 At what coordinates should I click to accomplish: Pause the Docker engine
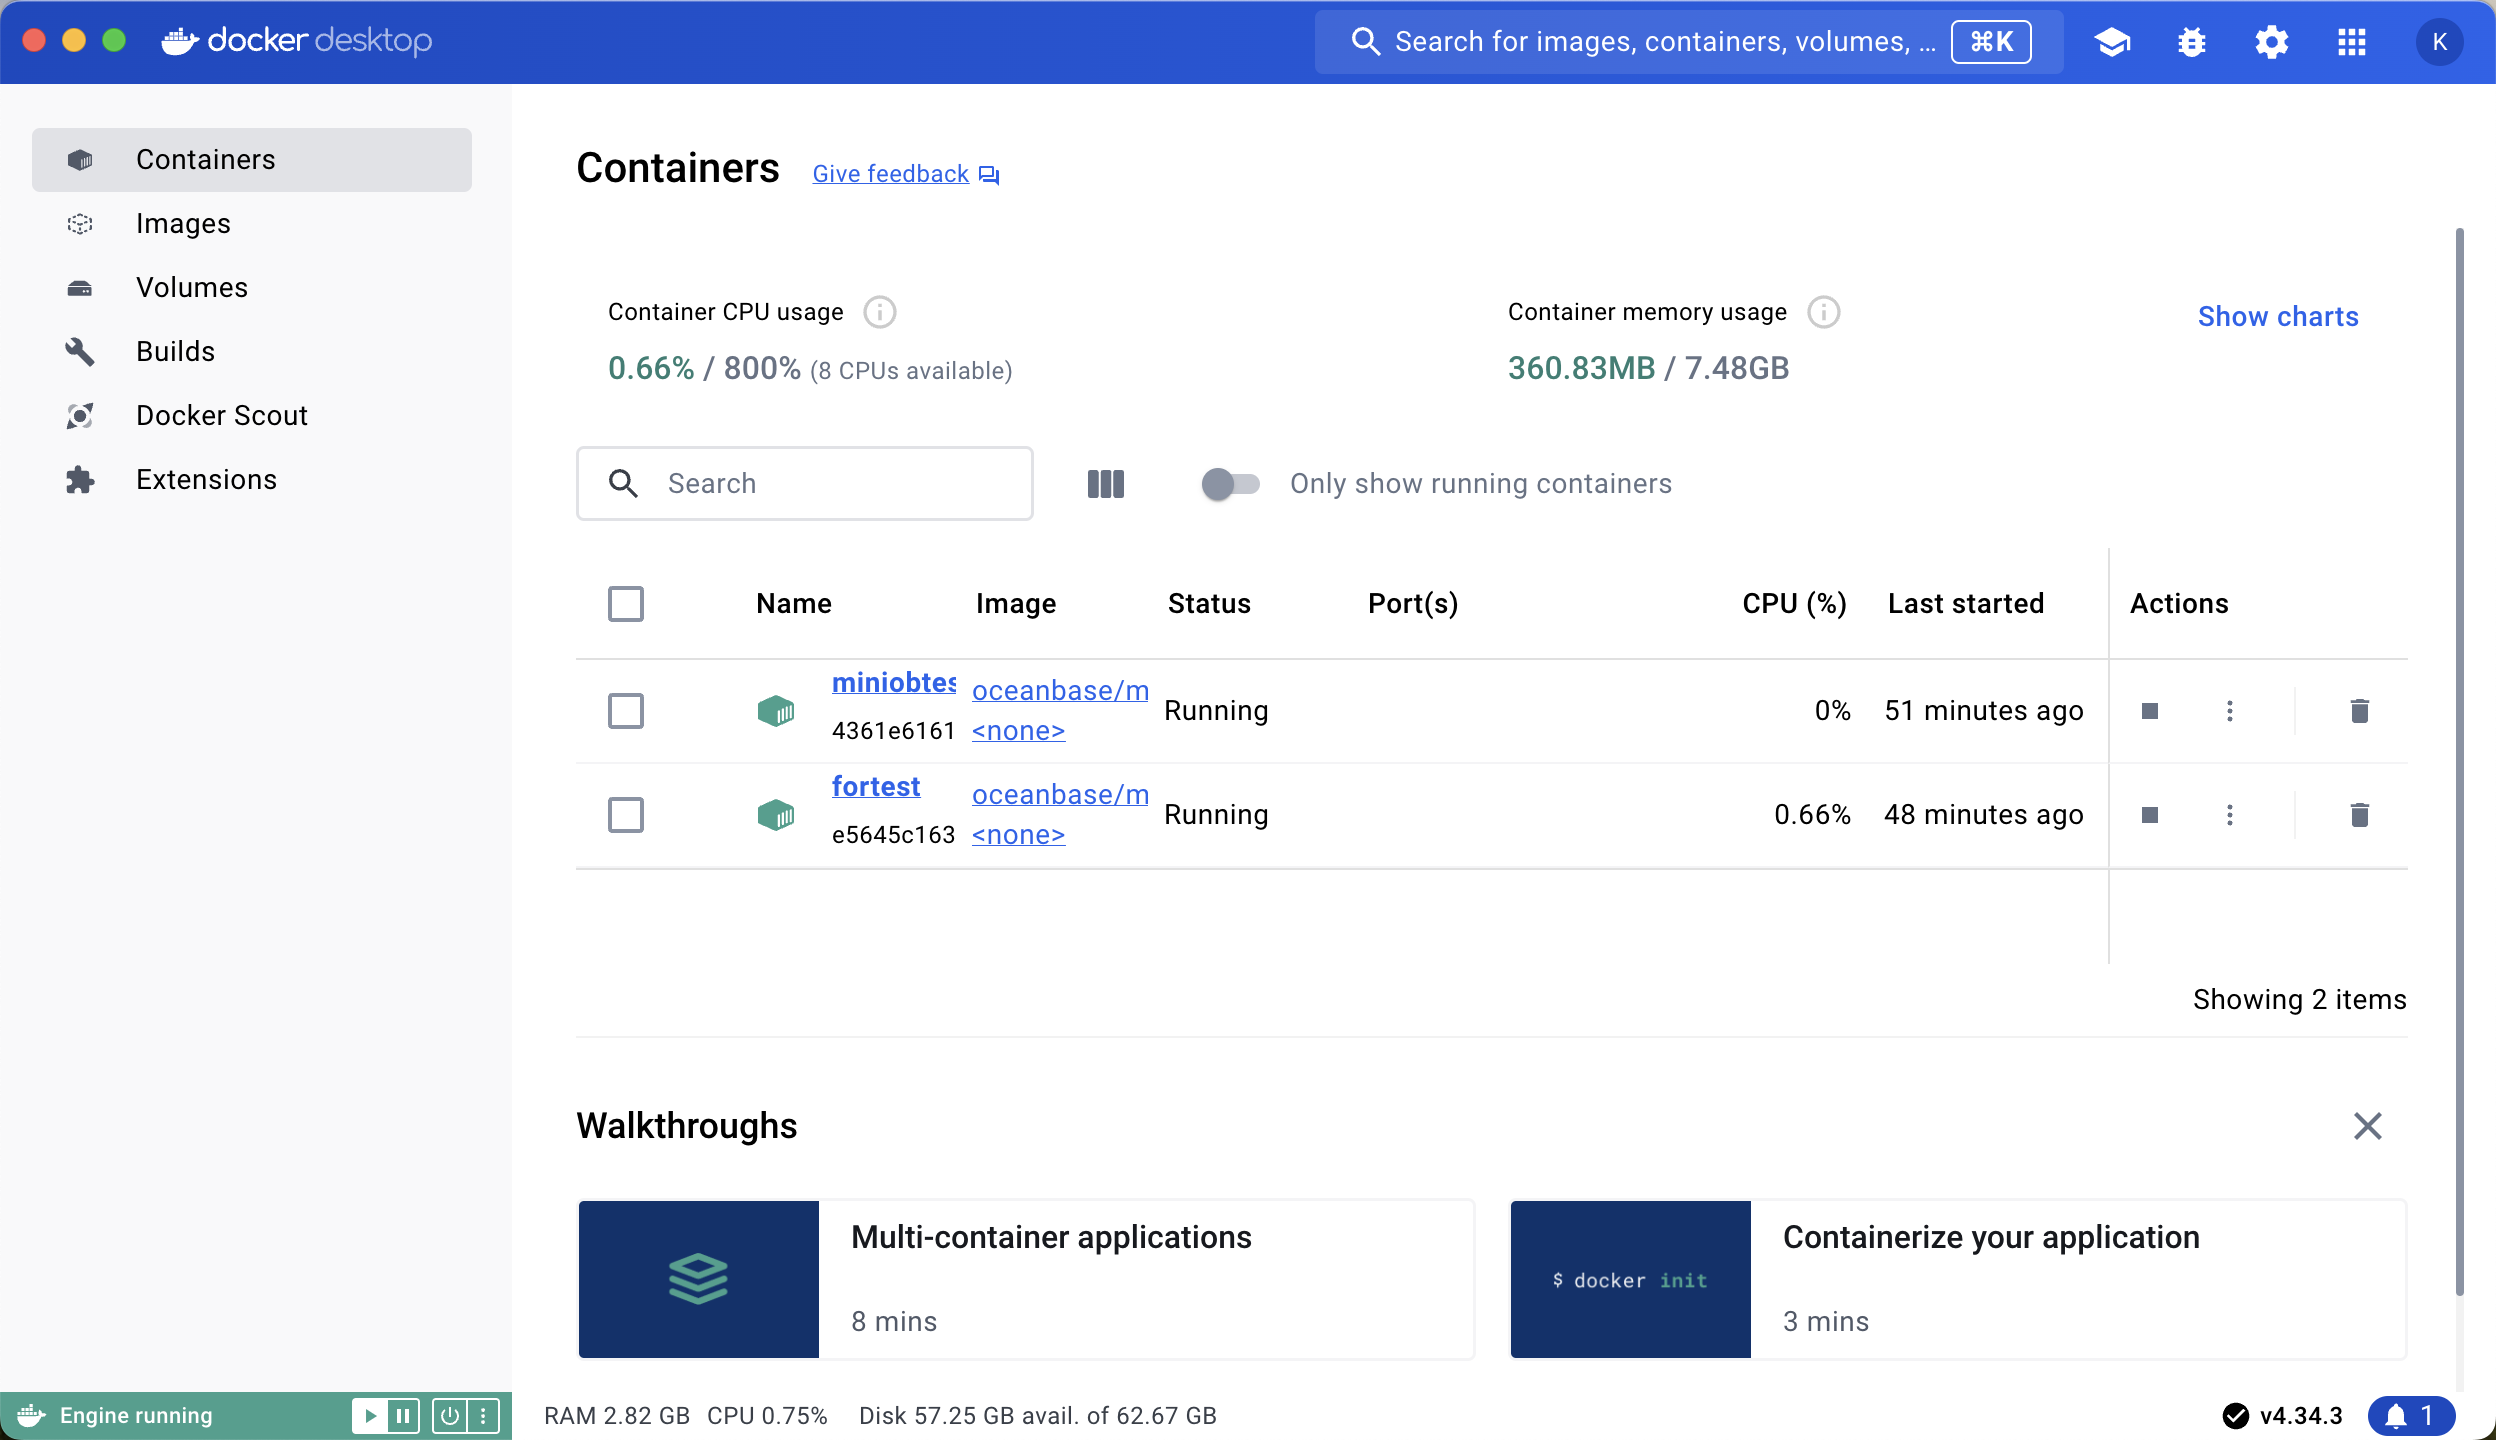click(x=403, y=1415)
